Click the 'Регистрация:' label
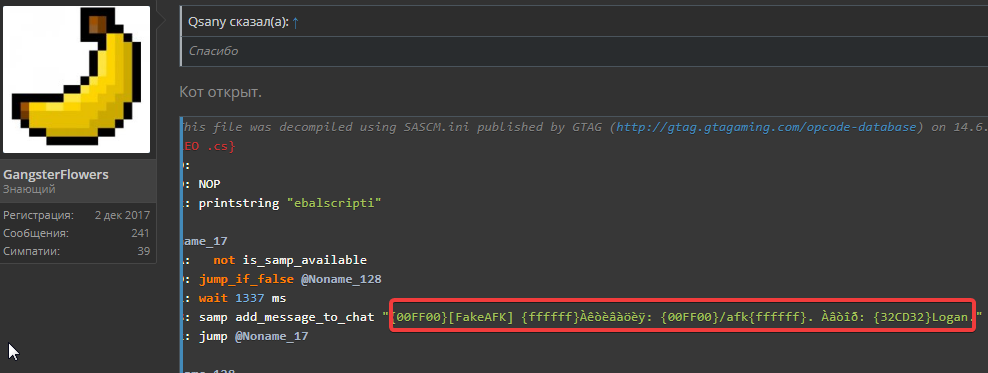This screenshot has width=988, height=373. coord(38,215)
